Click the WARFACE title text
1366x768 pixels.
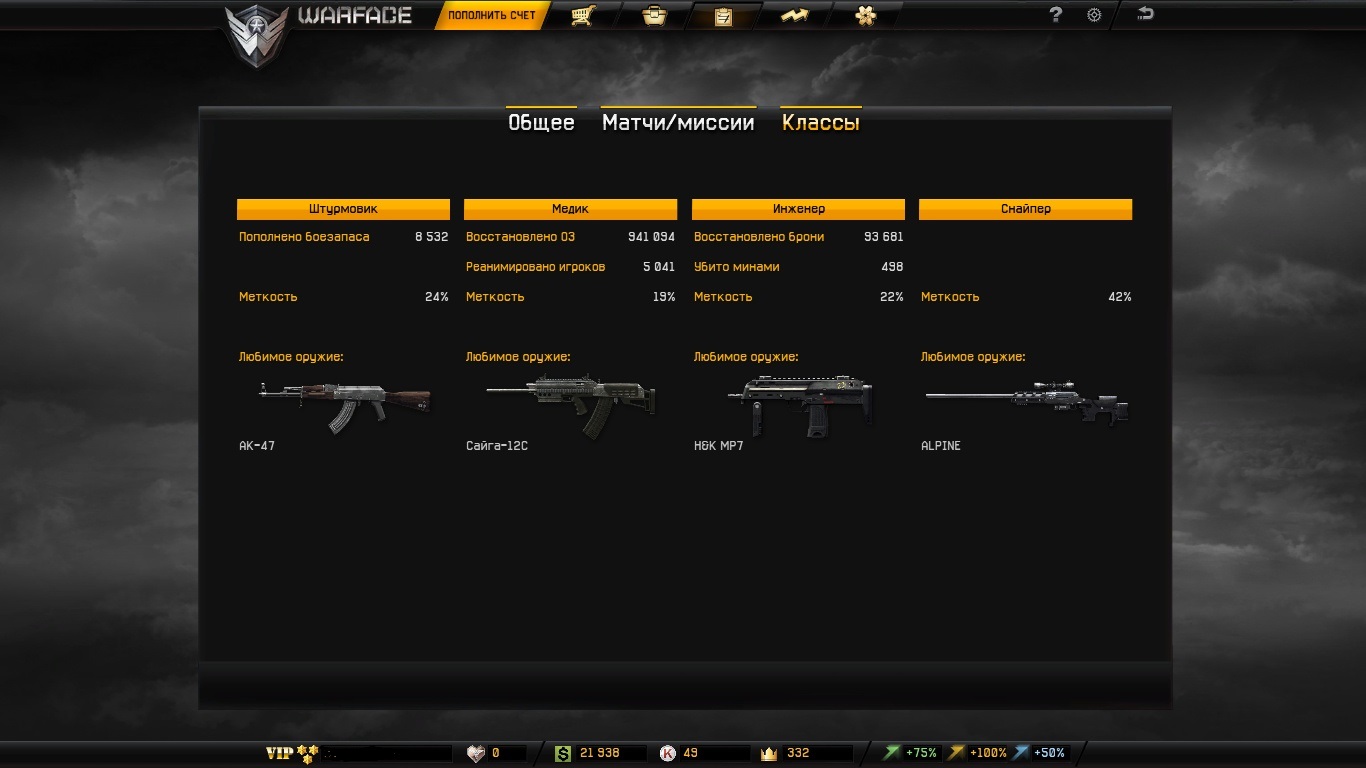point(354,15)
